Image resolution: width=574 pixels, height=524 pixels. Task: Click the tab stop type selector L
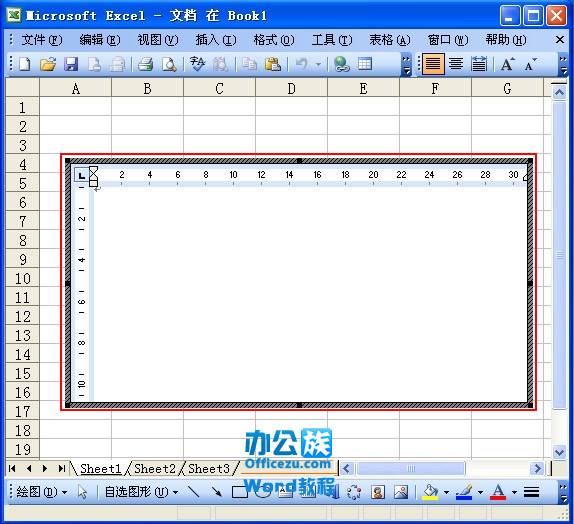click(81, 175)
